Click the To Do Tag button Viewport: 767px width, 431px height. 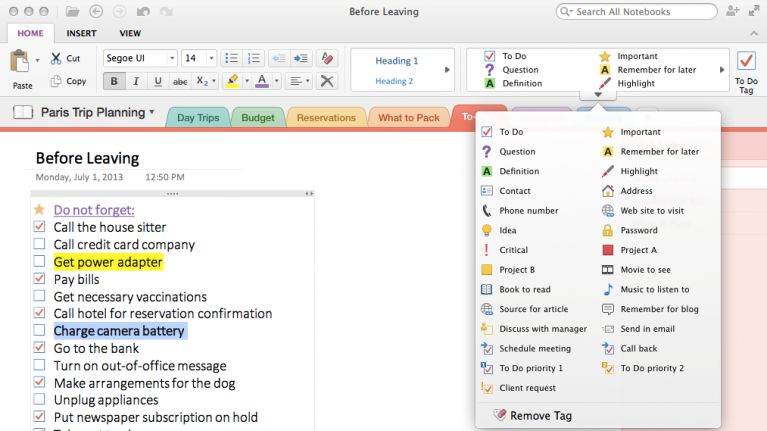tap(746, 70)
